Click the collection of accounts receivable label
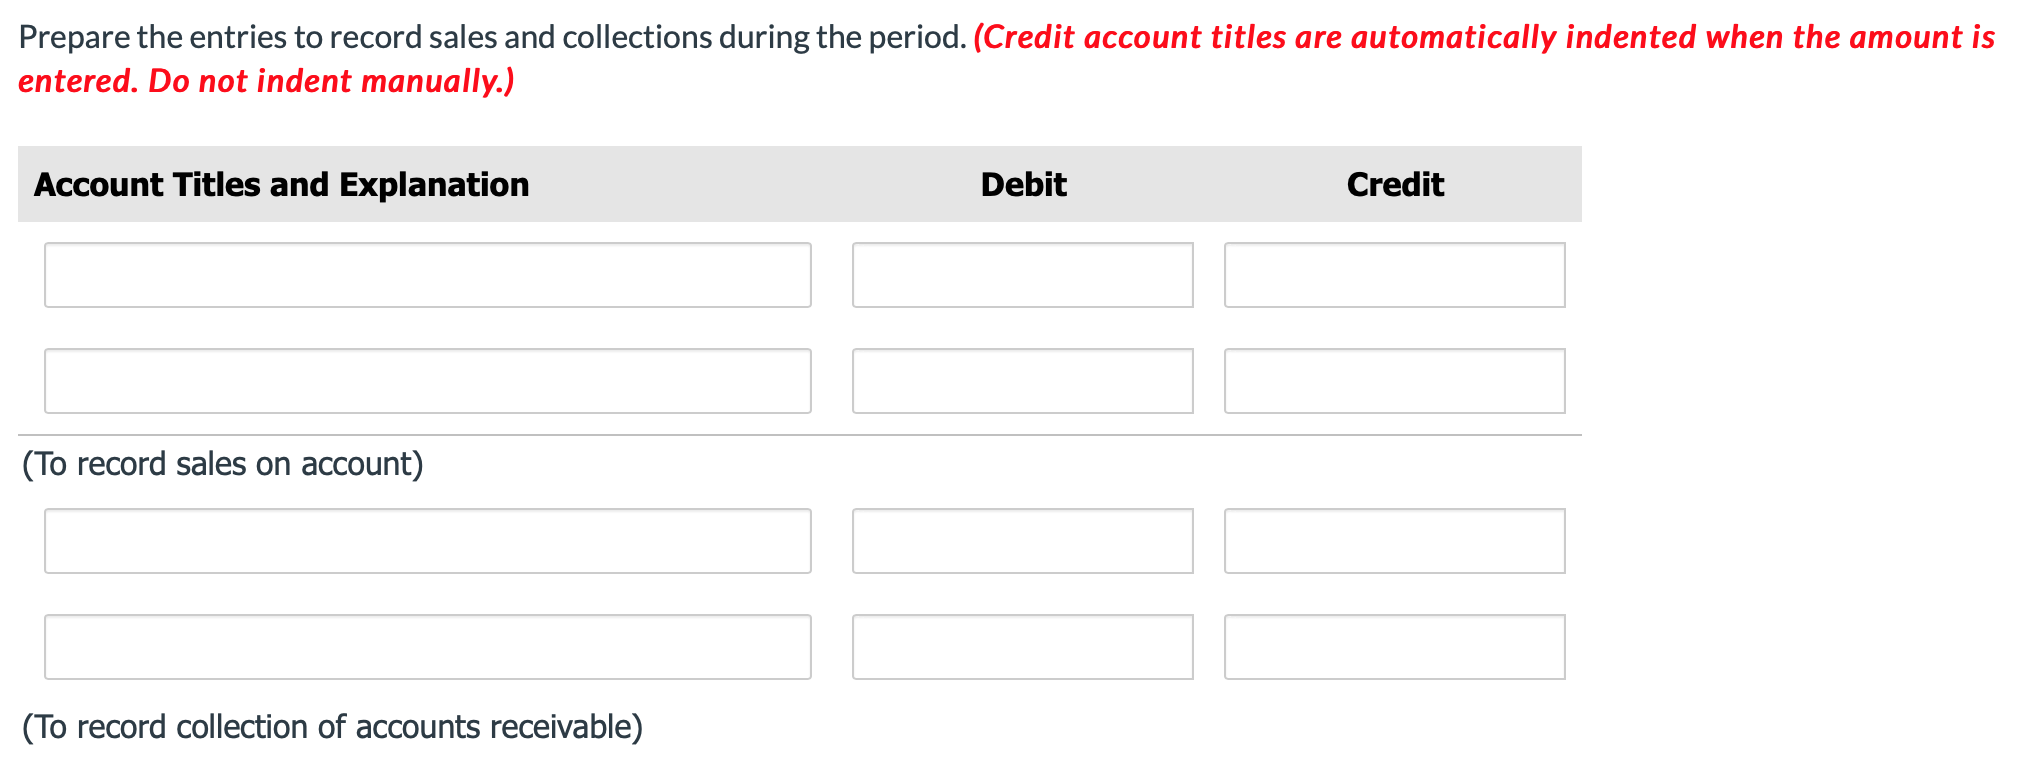 (332, 726)
